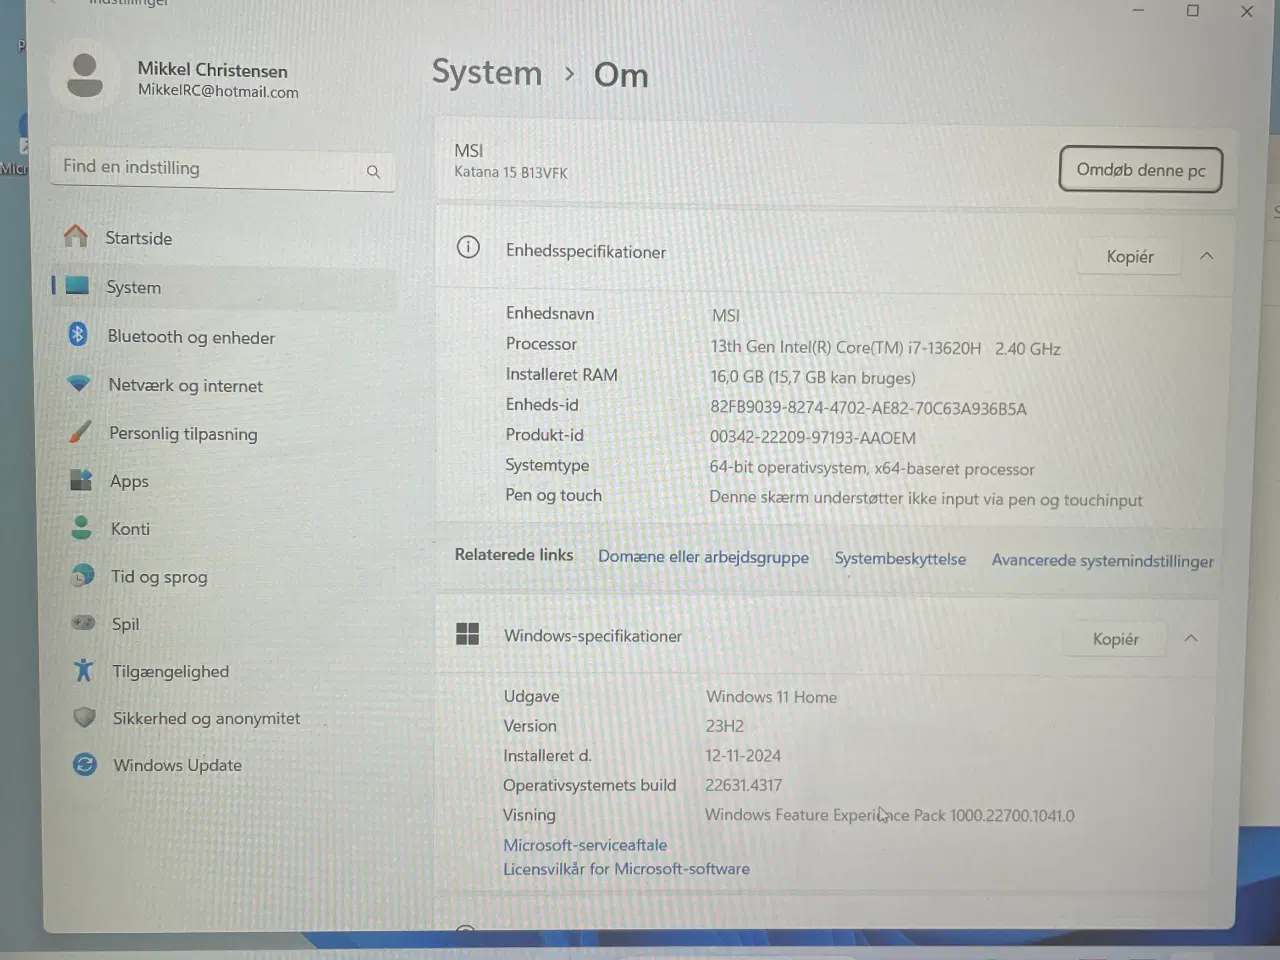The height and width of the screenshot is (960, 1280).
Task: Click the Katana 15 B13VFK model text
Action: coord(511,172)
